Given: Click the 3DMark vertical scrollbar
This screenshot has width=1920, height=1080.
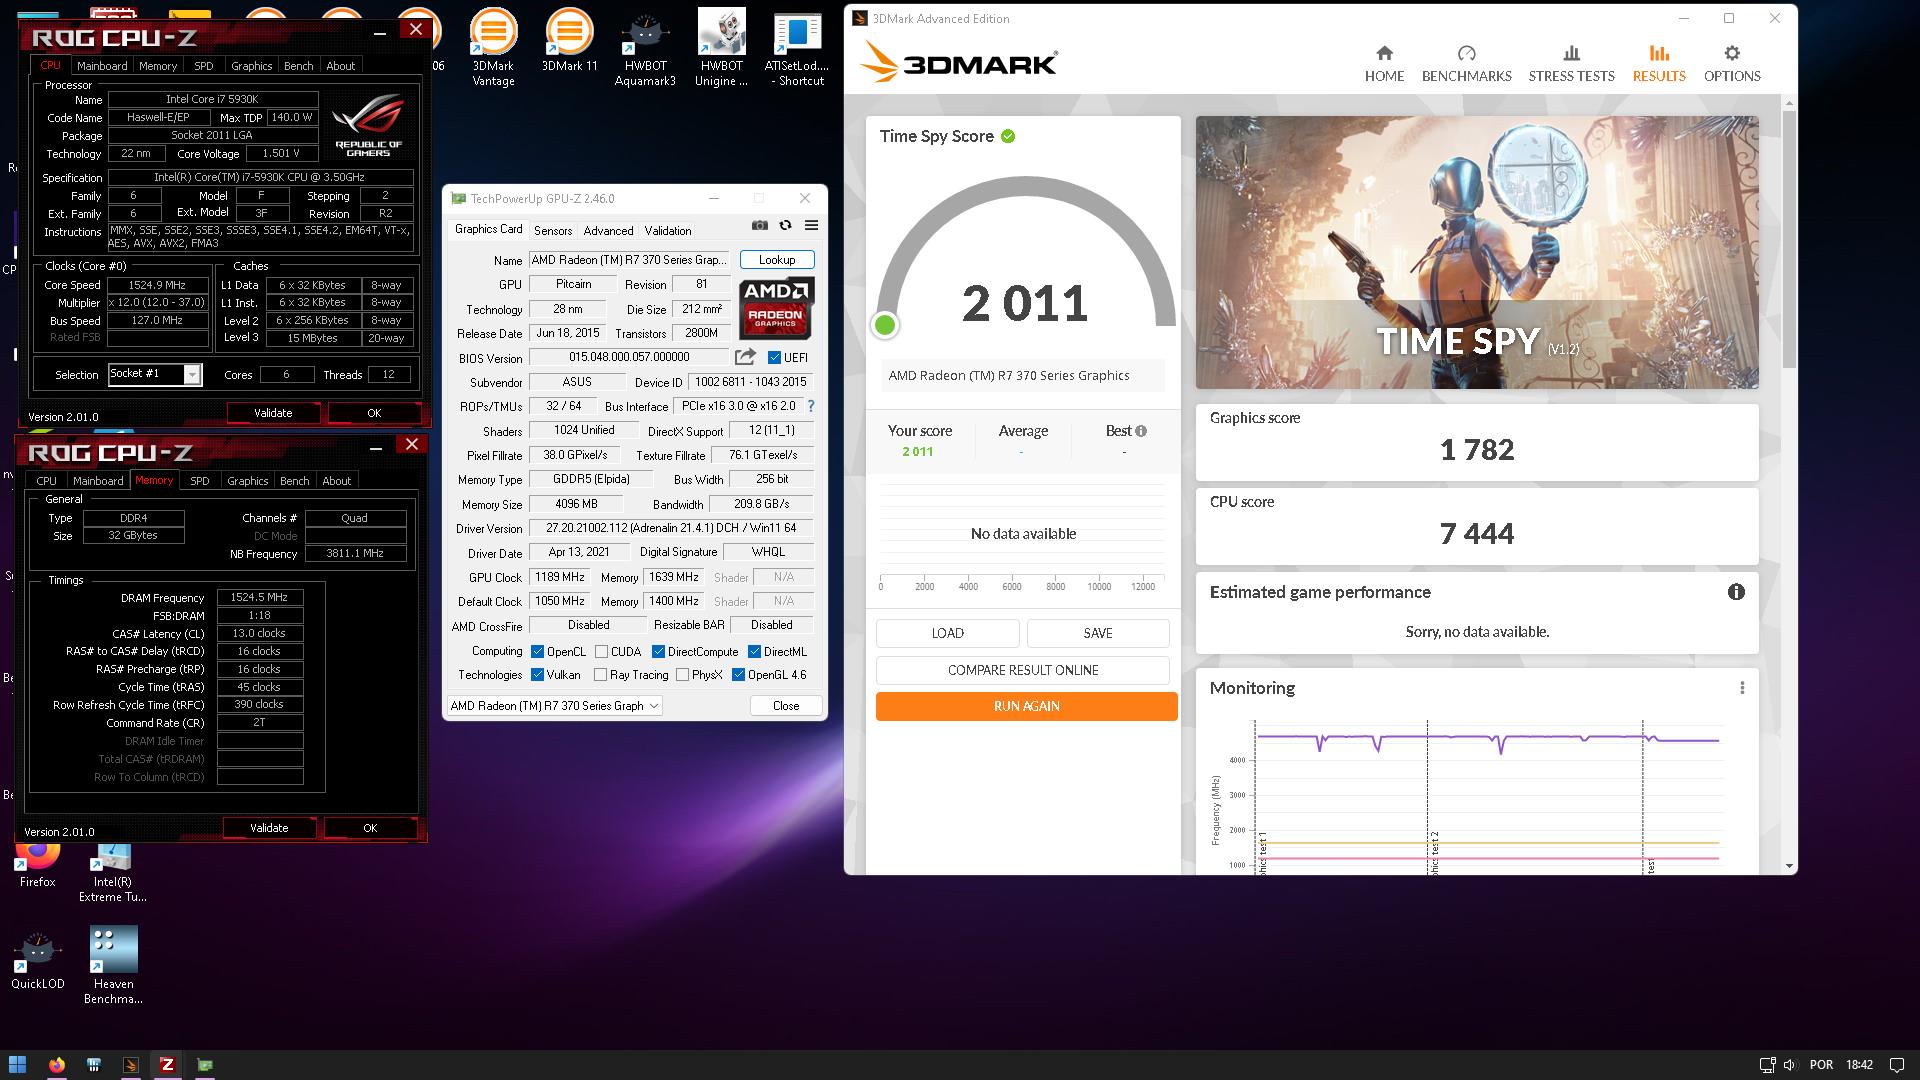Looking at the screenshot, I should click(x=1788, y=240).
